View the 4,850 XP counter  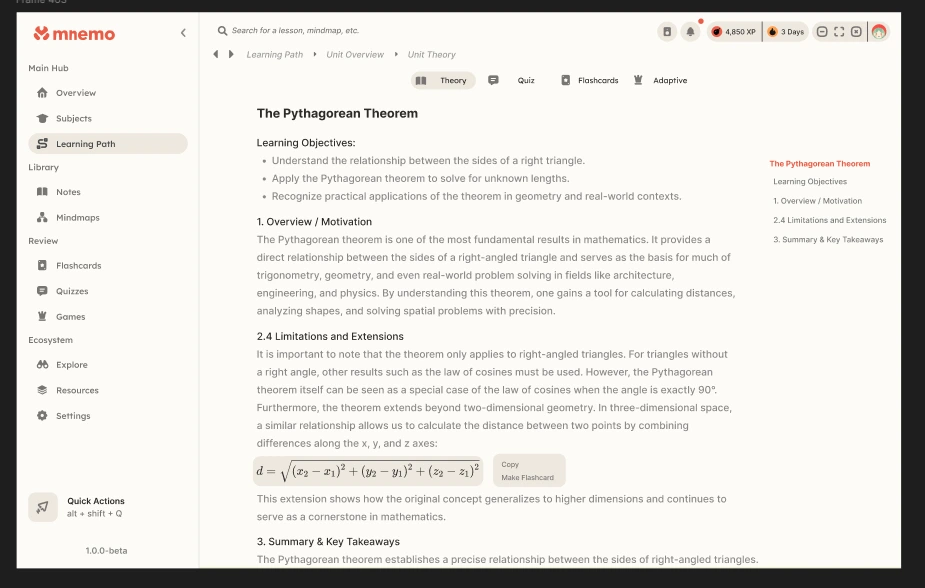(x=734, y=32)
